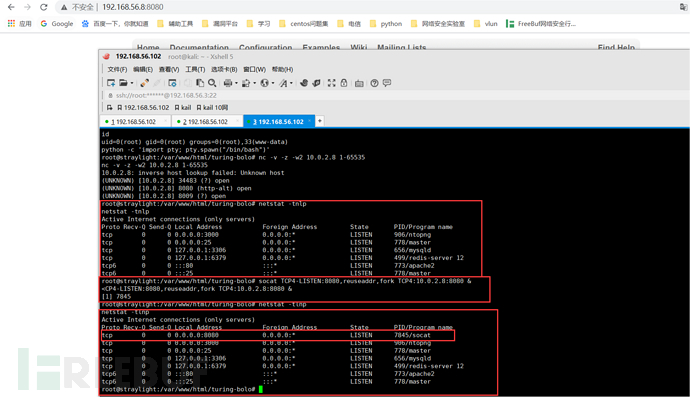Viewport: 690px width, 397px height.
Task: Switch to session tab 2 192.168.56.102
Action: click(x=206, y=121)
